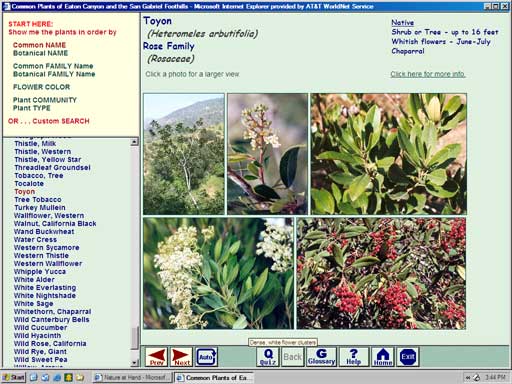
Task: Sort plants by FLOWER COLOR
Action: [x=41, y=87]
